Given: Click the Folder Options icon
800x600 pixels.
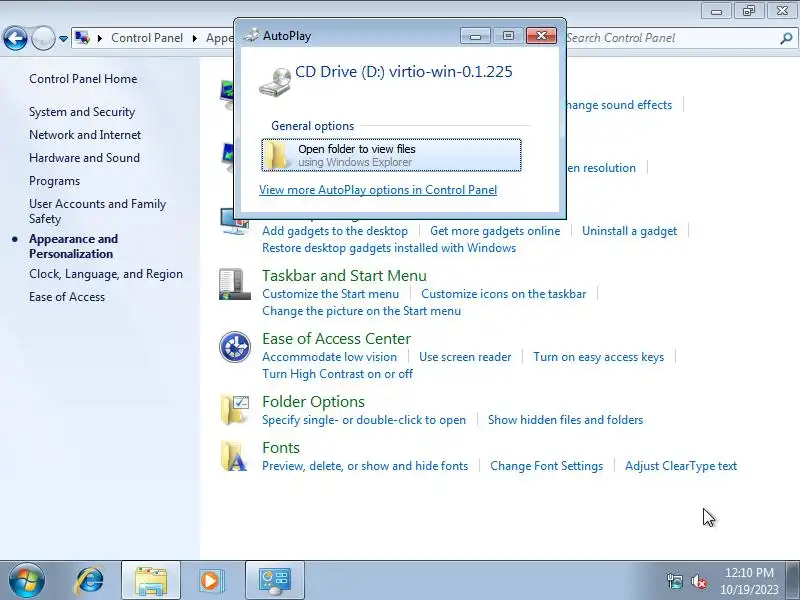Looking at the screenshot, I should pos(235,410).
